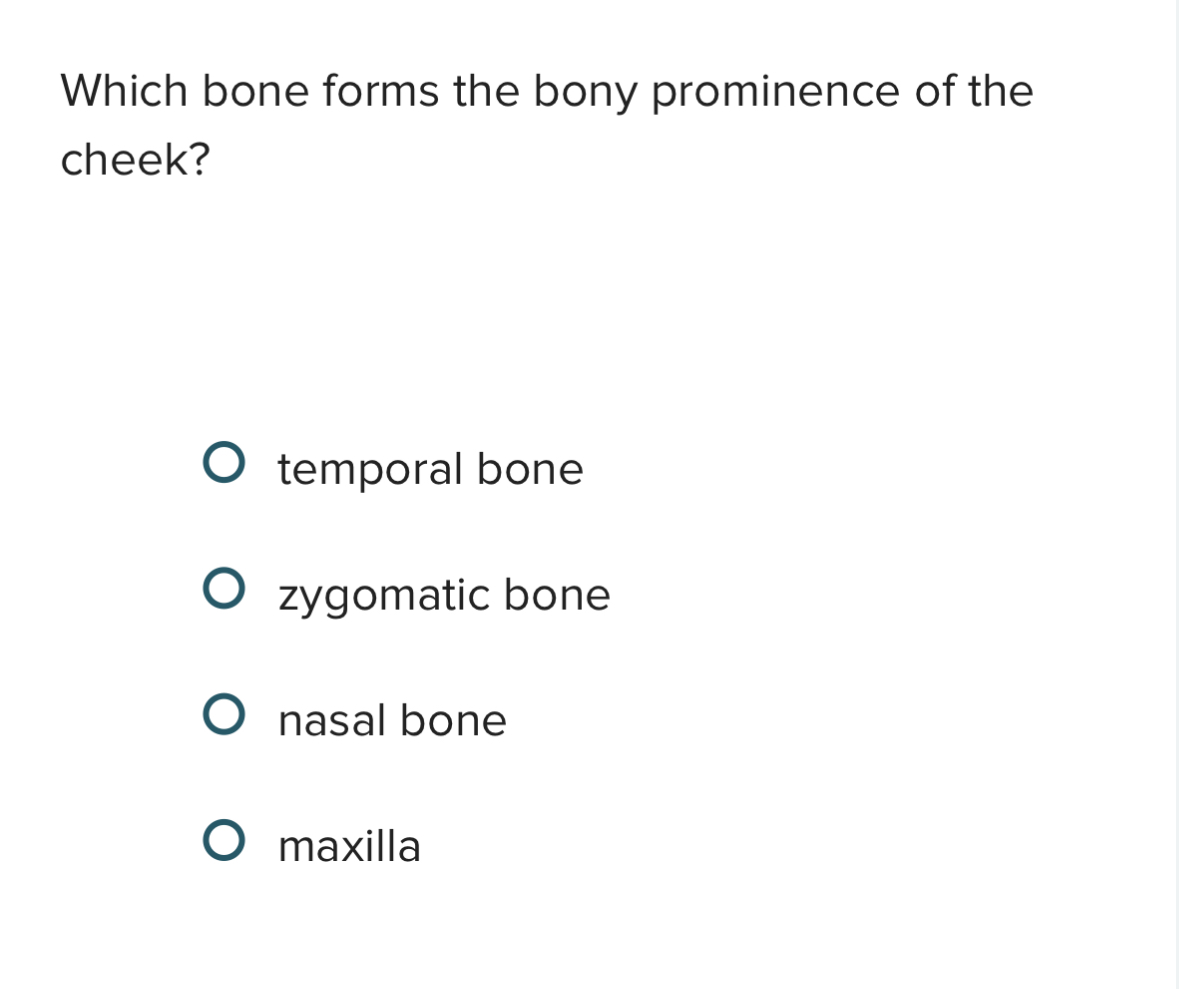This screenshot has height=989, width=1179.
Task: Click the zygomatic bone option label
Action: [443, 593]
